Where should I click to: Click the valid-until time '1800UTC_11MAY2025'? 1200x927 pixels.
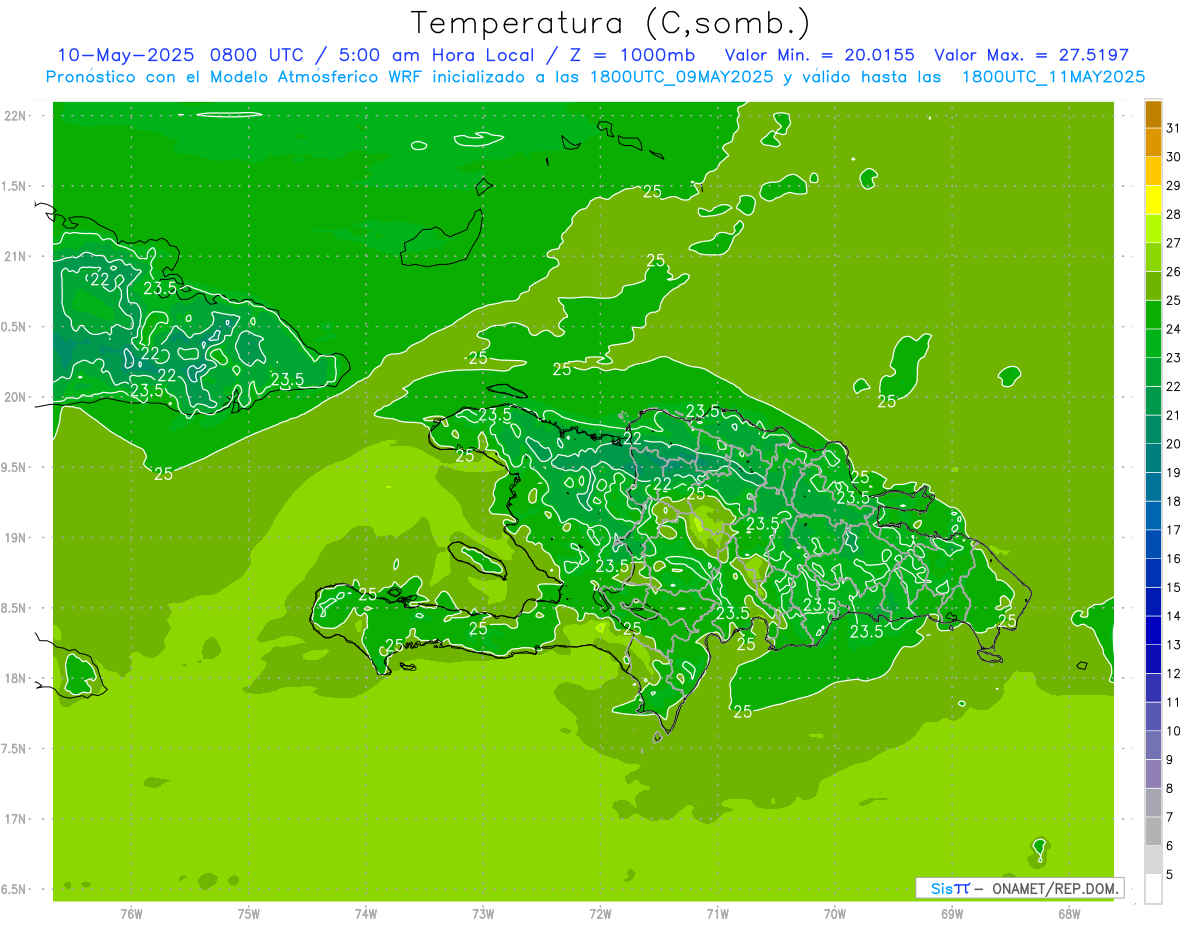[1053, 76]
